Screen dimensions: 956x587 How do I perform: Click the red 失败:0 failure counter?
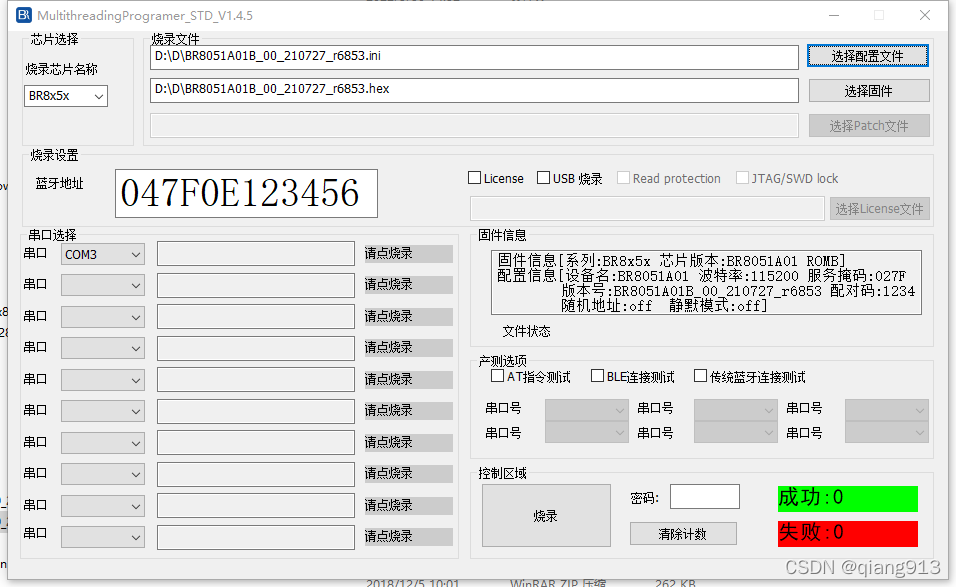[846, 533]
